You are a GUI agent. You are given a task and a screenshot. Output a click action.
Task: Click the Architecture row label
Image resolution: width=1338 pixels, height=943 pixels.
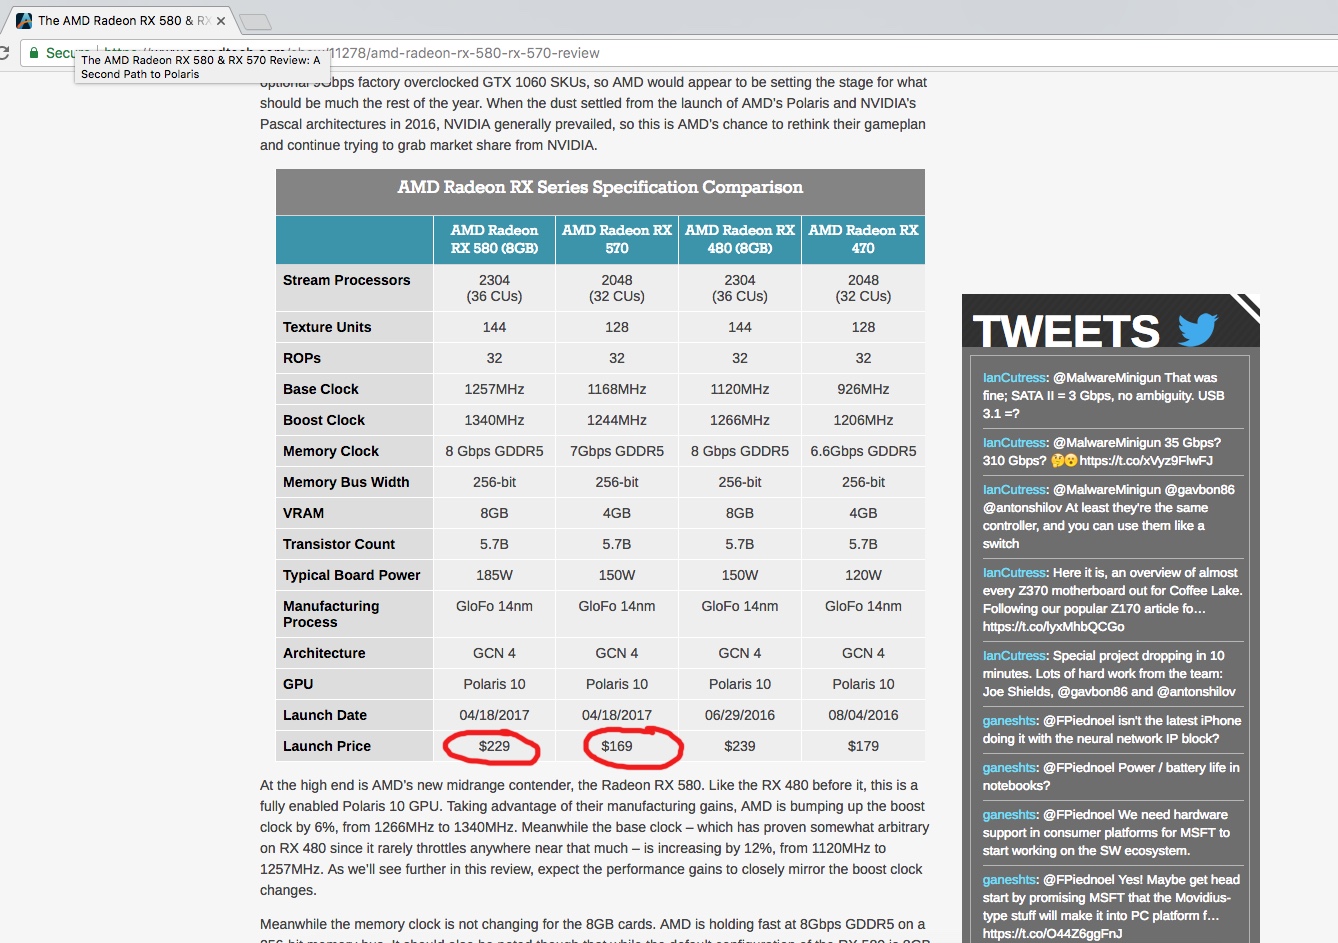tap(324, 653)
